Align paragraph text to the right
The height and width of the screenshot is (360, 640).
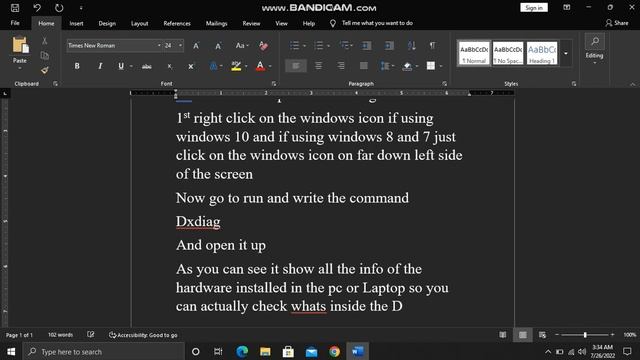[x=341, y=66]
